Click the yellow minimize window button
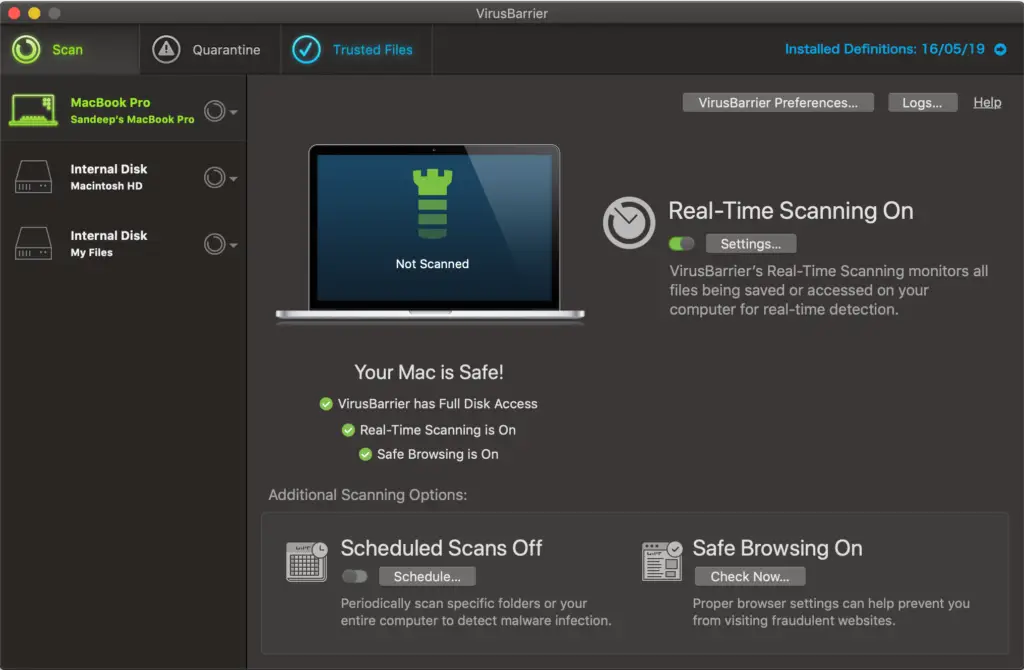 tap(34, 13)
